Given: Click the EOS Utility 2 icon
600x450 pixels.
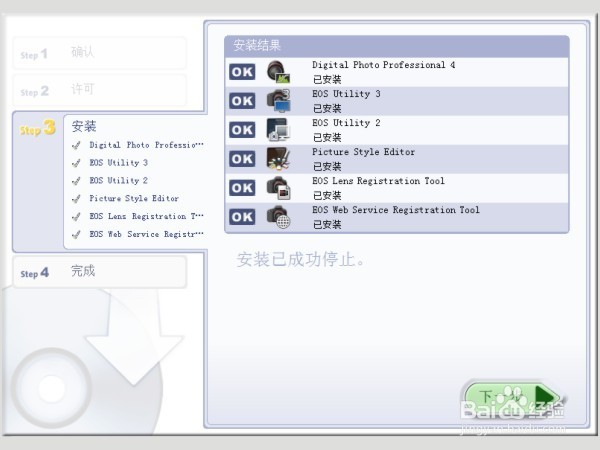Looking at the screenshot, I should tap(278, 130).
